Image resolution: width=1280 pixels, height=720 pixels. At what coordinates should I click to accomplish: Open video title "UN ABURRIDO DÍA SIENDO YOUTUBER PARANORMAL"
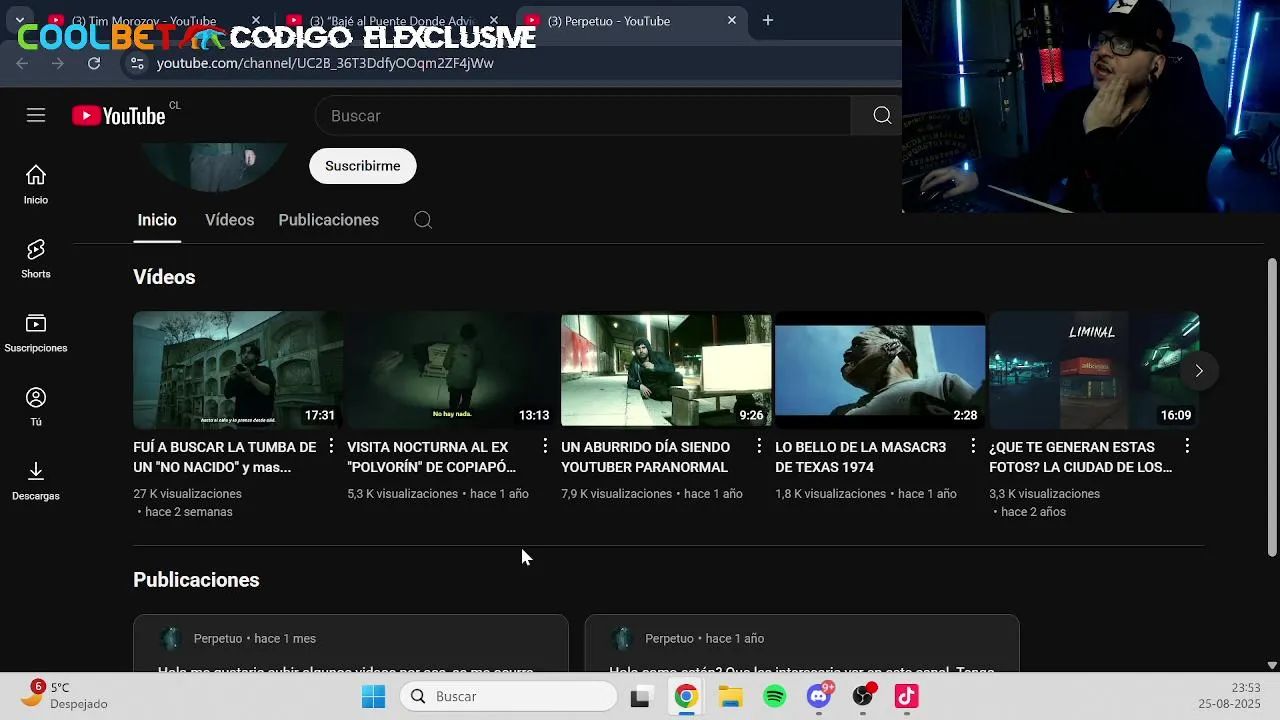click(x=645, y=457)
